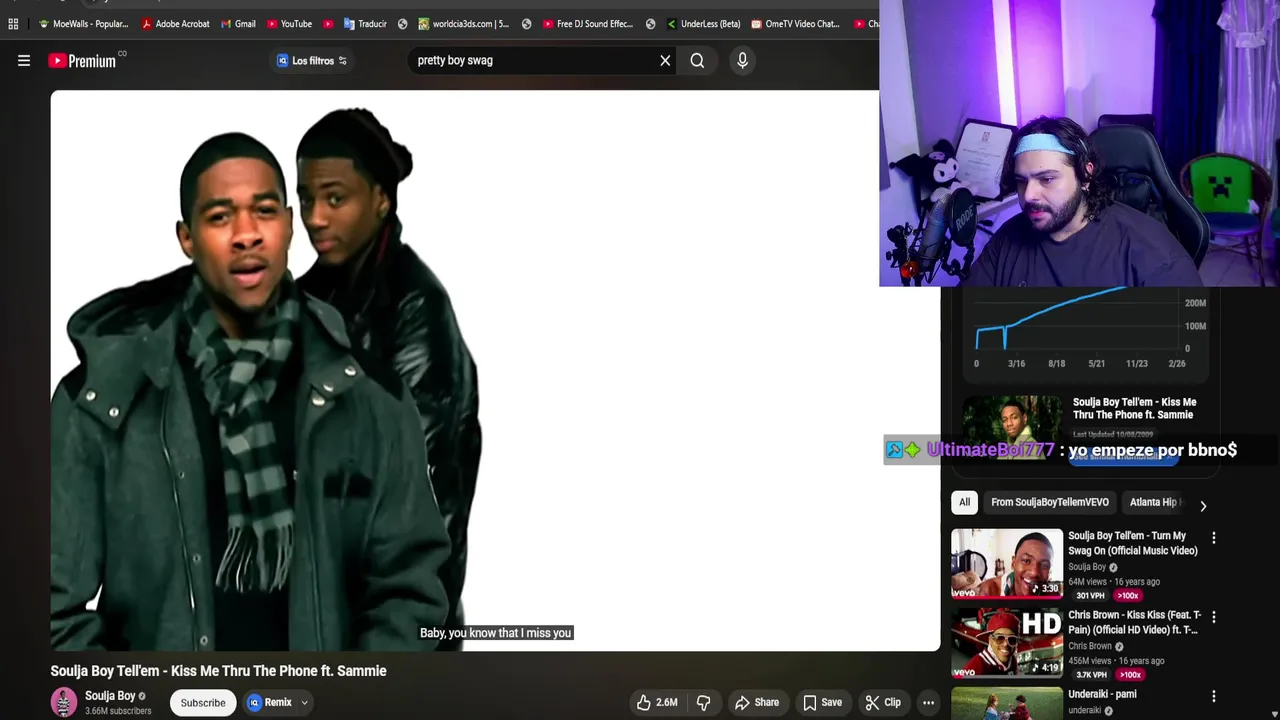Open Chris Brown Kiss Kiss video title
The width and height of the screenshot is (1280, 720).
coord(1134,622)
